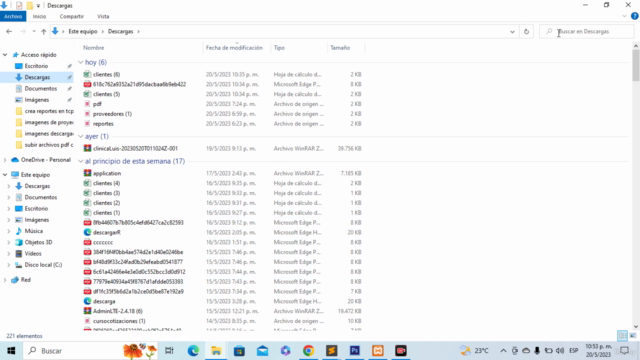Expand OneDrive - Personal in navigation pane

[5, 160]
